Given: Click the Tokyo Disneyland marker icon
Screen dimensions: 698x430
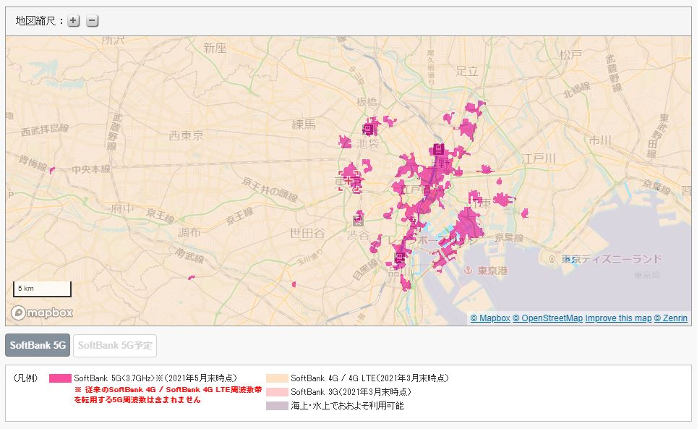Looking at the screenshot, I should click(552, 259).
